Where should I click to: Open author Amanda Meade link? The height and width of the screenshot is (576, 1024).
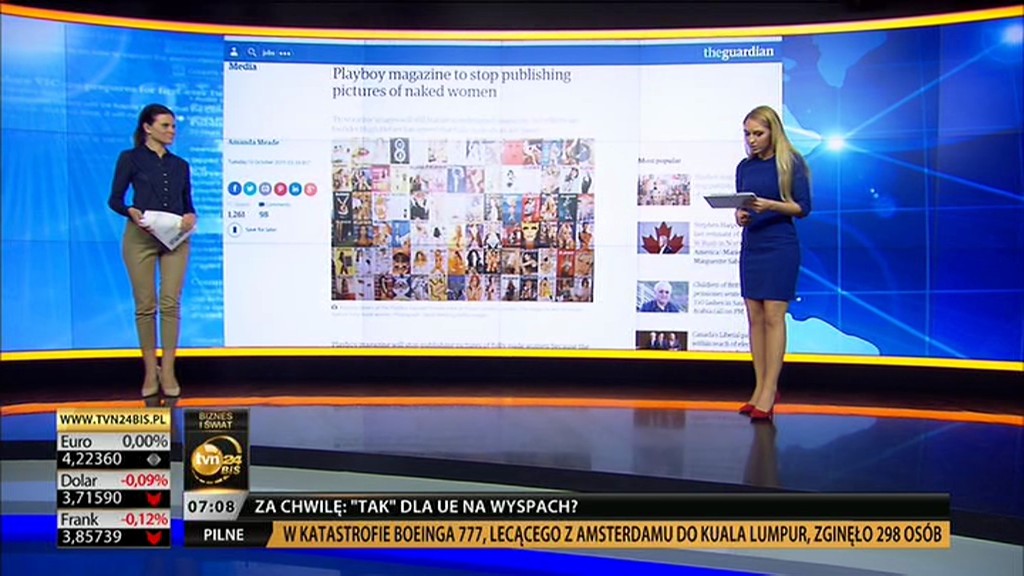(253, 142)
